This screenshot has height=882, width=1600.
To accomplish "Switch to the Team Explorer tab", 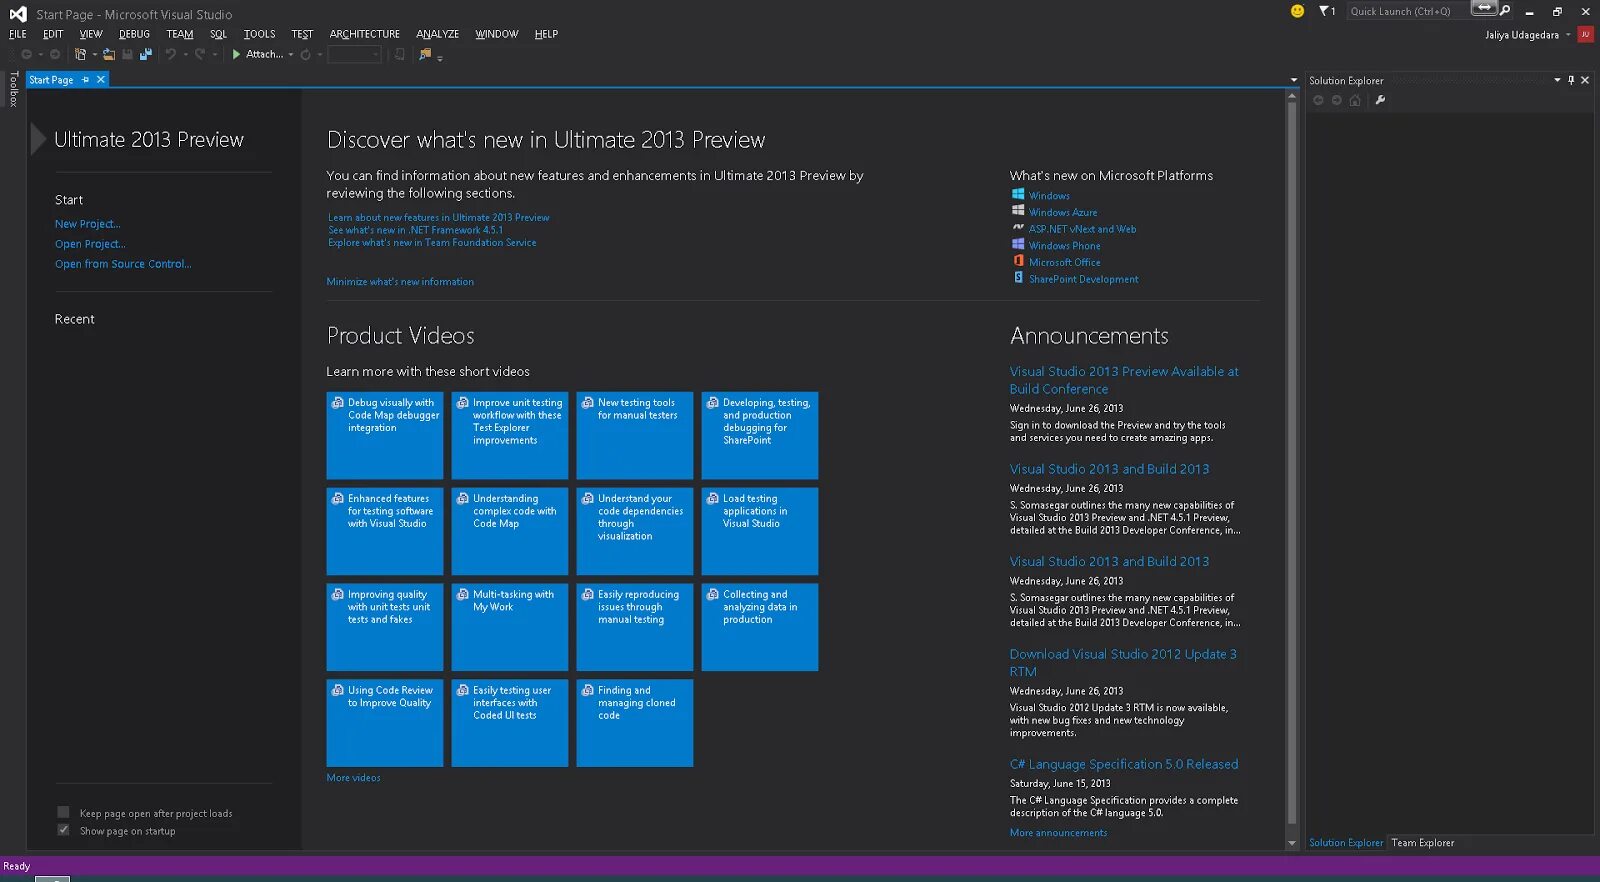I will 1422,843.
